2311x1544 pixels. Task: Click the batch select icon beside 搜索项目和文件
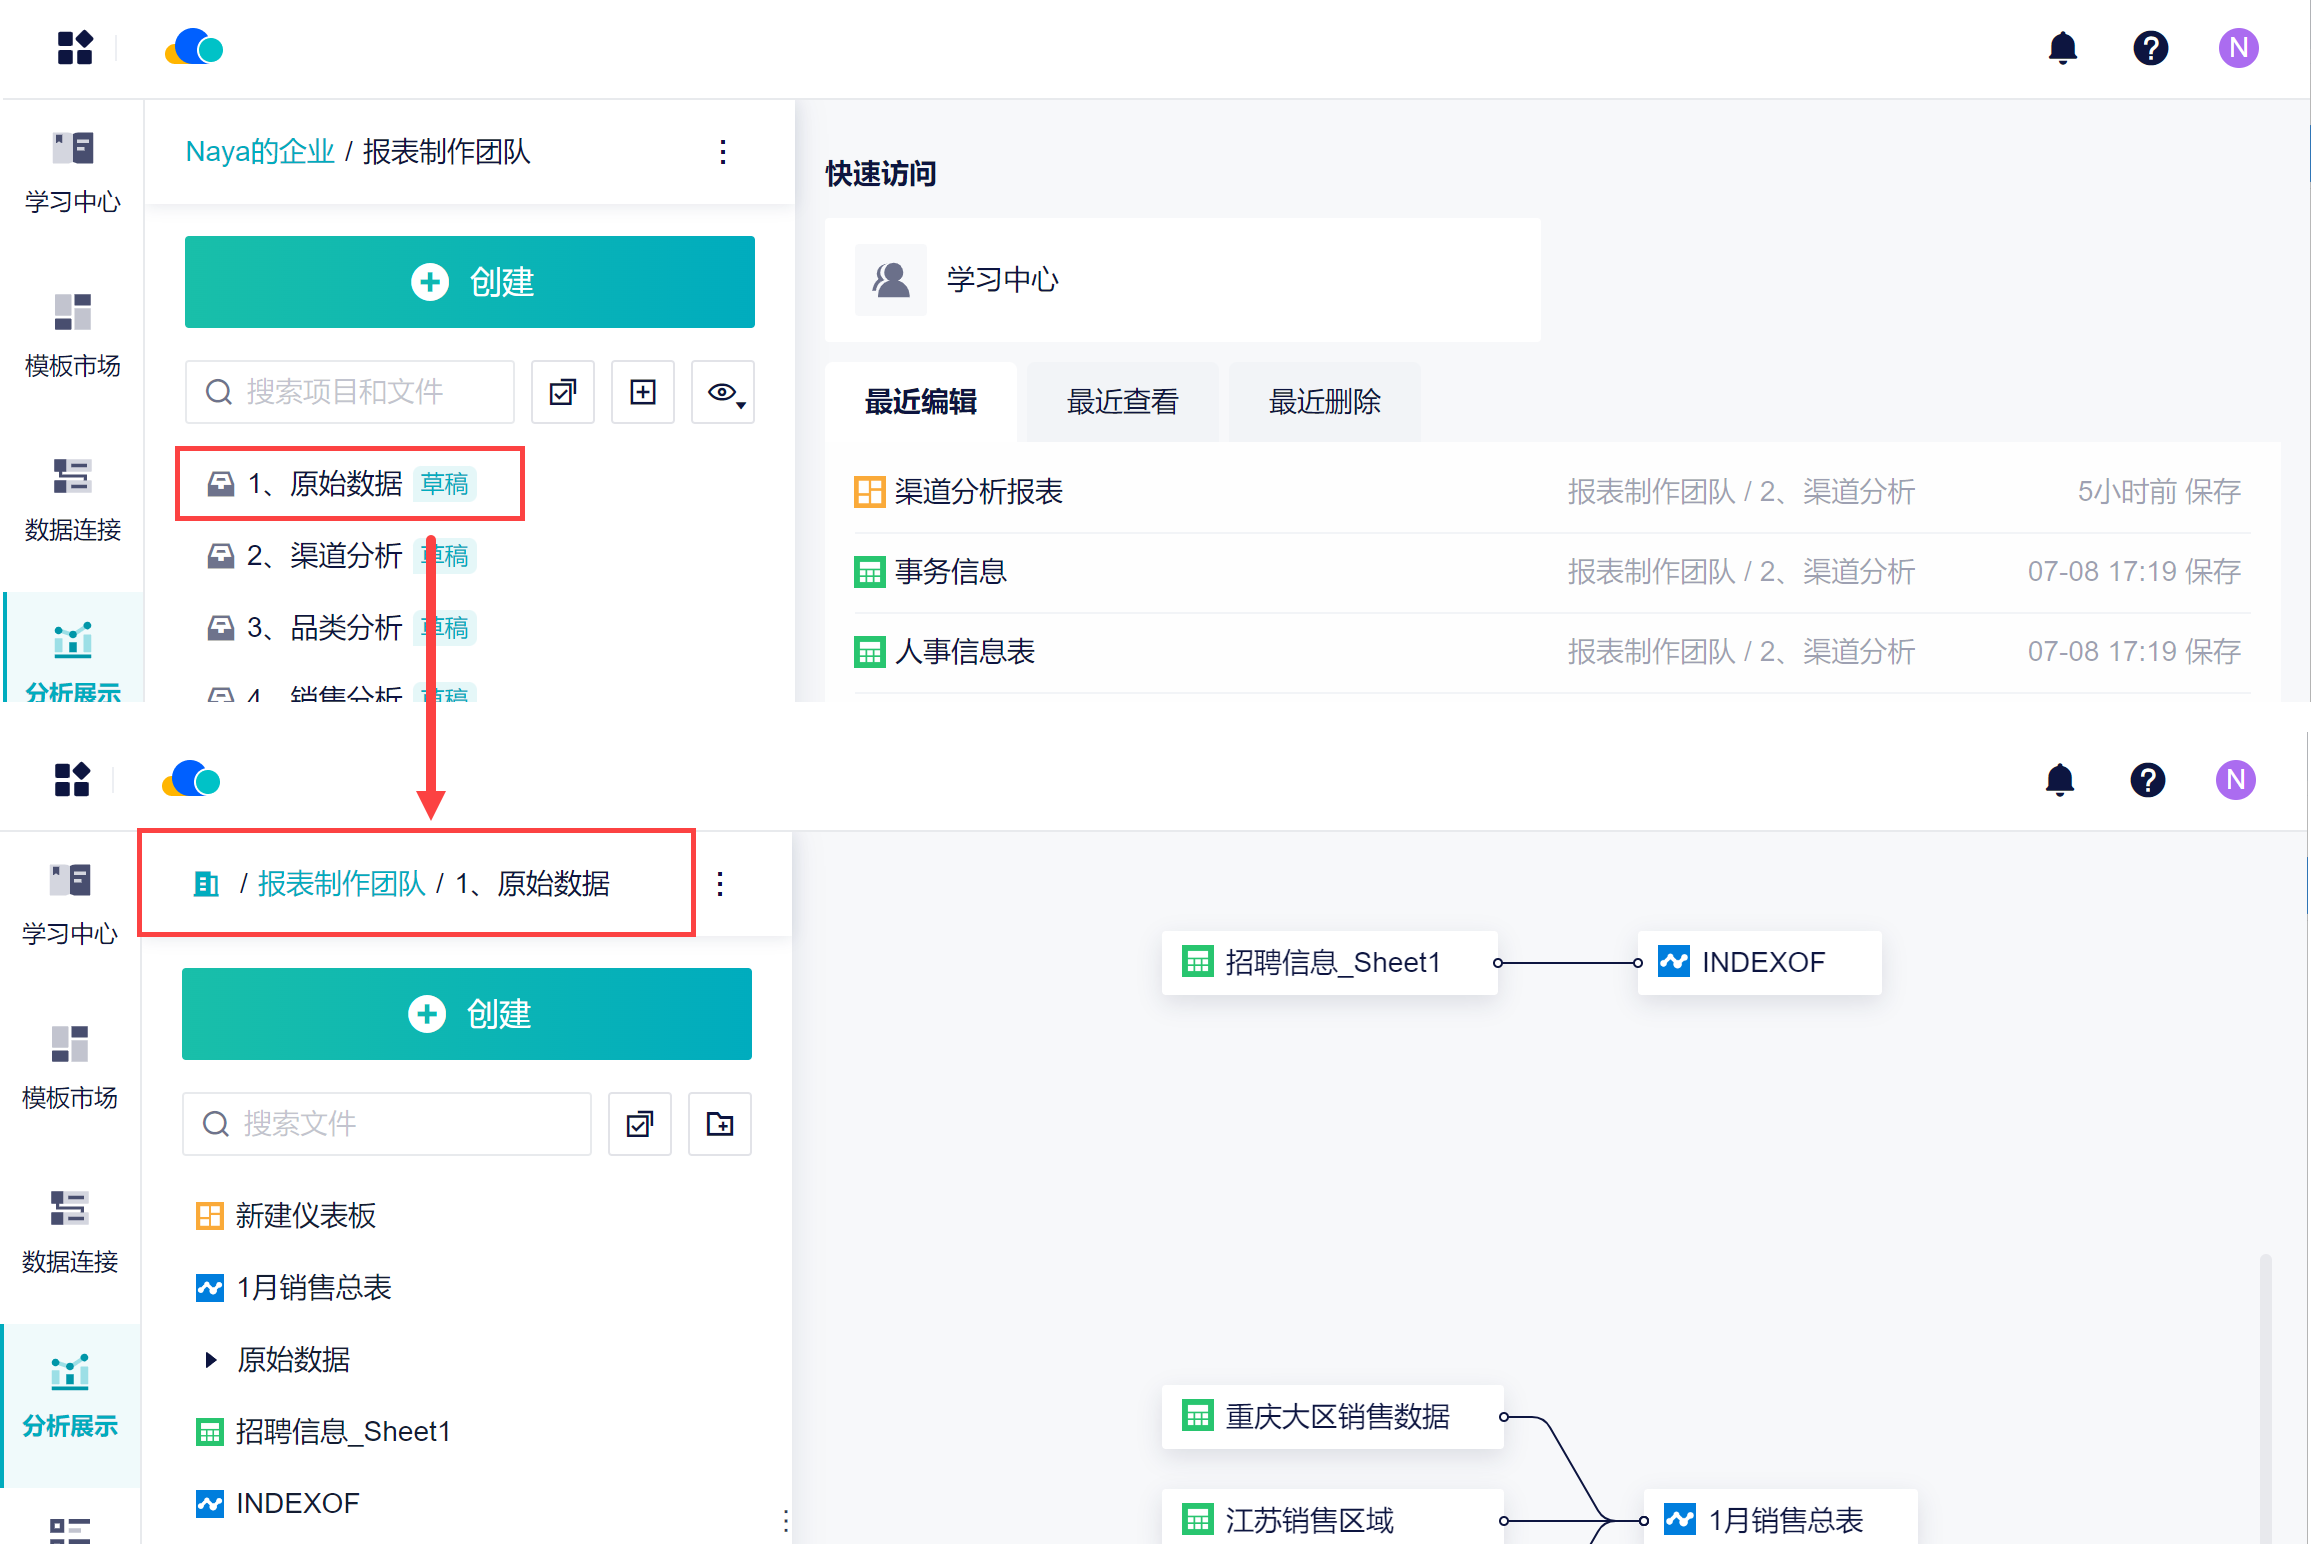pos(563,392)
